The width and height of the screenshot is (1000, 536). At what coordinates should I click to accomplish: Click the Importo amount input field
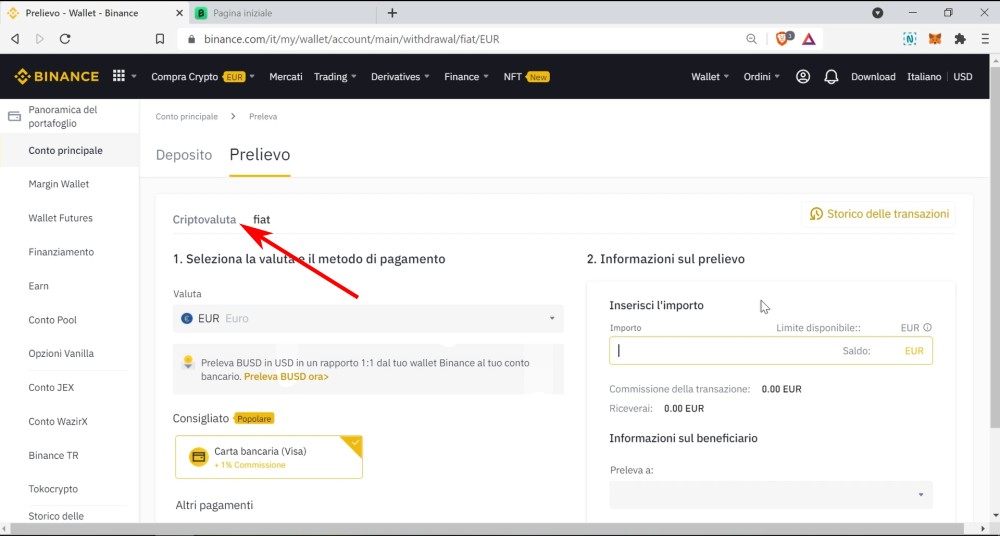click(x=770, y=351)
